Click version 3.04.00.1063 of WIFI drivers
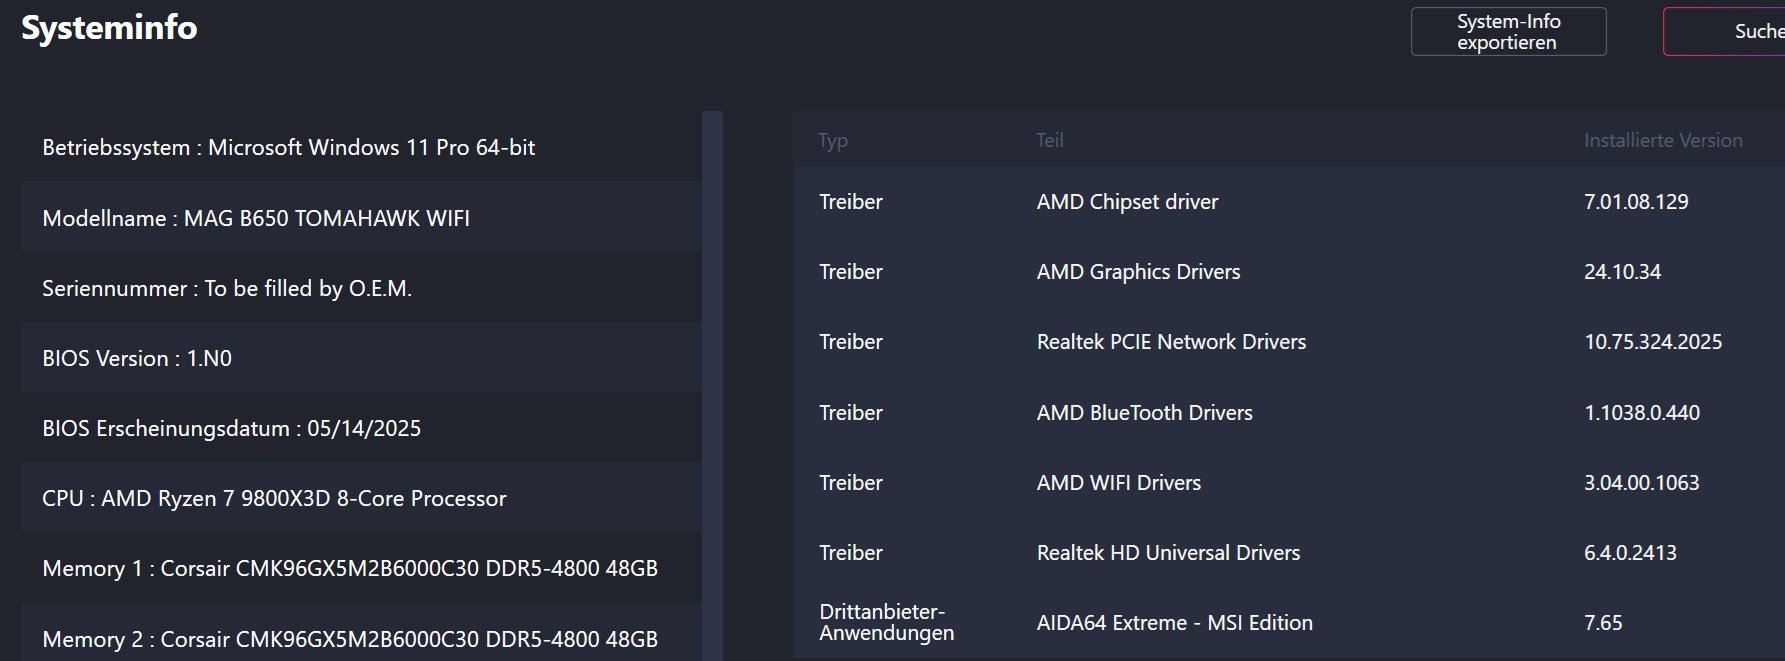1785x661 pixels. (x=1641, y=482)
